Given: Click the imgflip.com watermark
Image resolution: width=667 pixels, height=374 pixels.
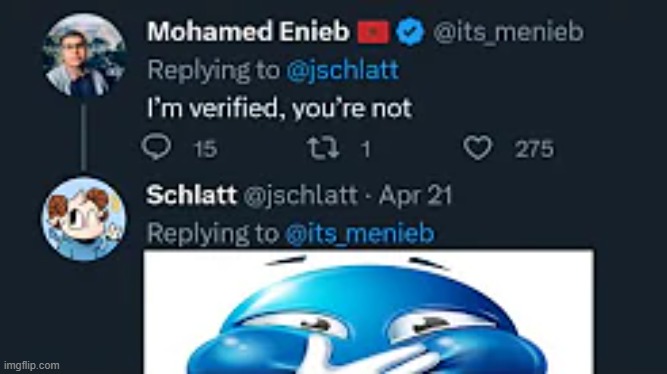Looking at the screenshot, I should coord(30,365).
